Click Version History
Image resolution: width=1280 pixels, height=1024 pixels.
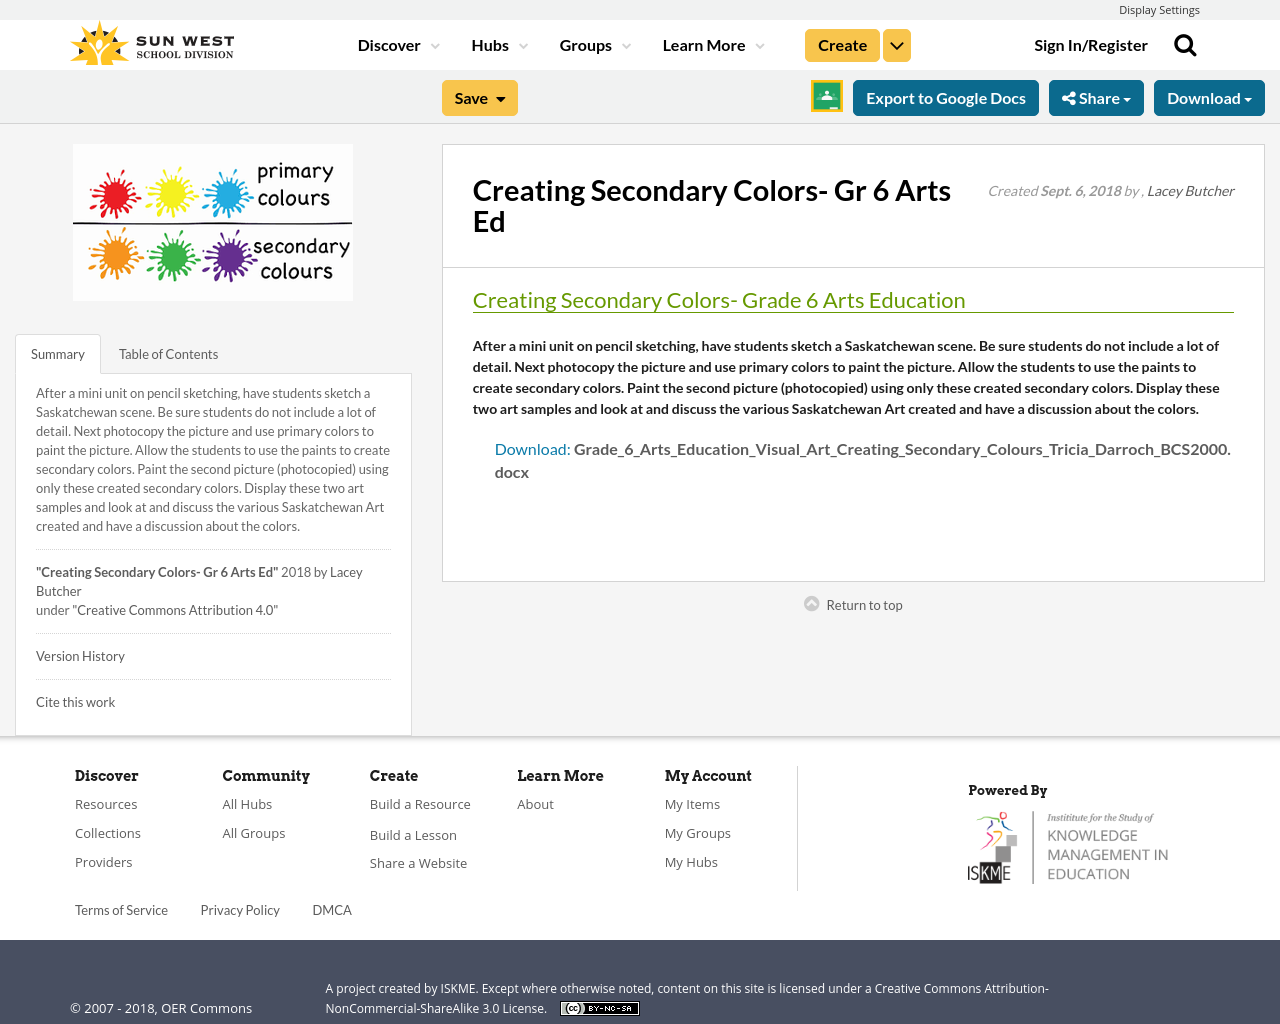[80, 655]
